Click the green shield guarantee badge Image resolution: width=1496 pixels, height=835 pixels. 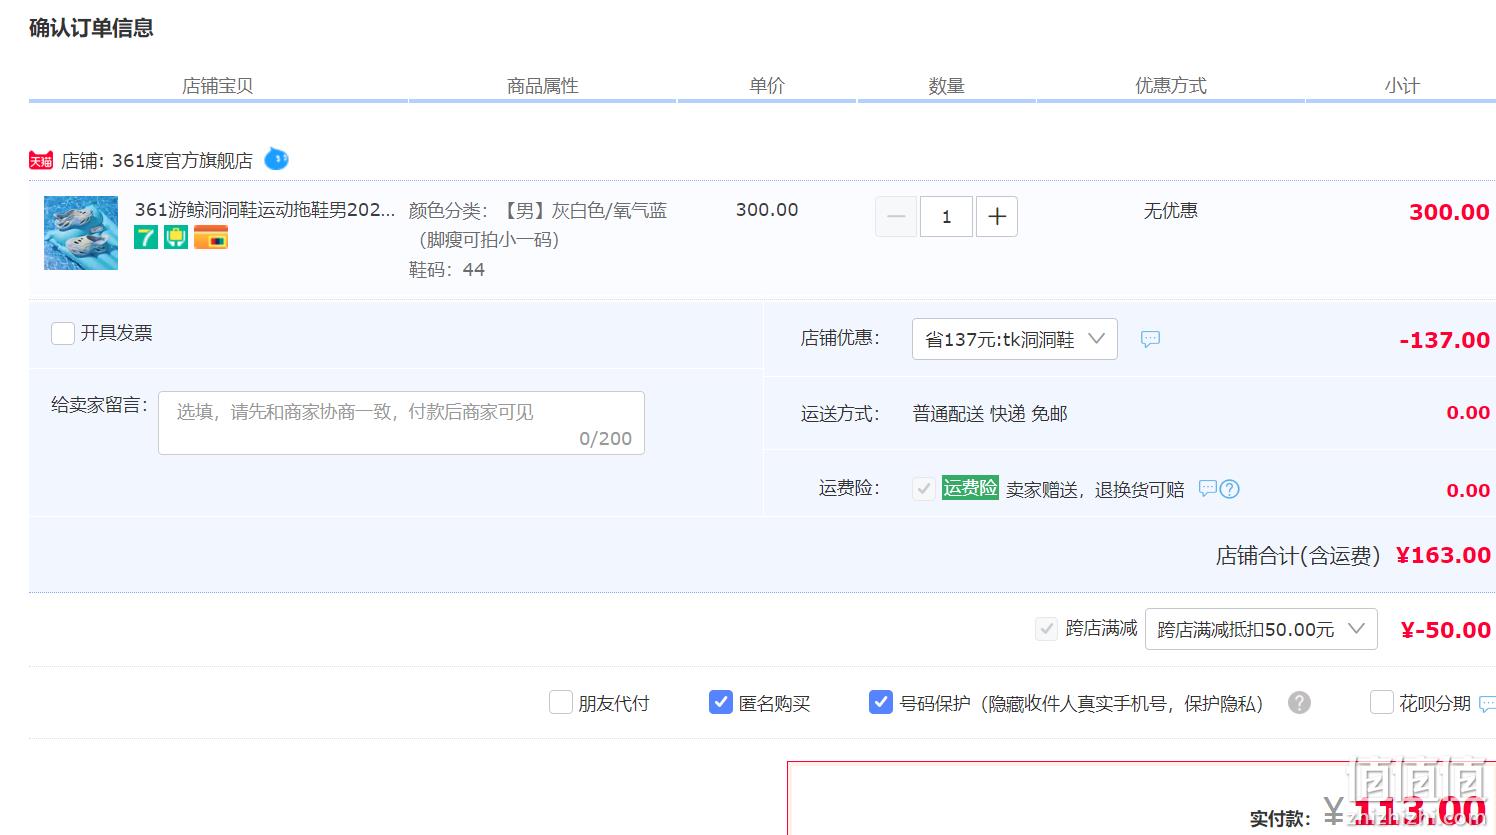176,237
